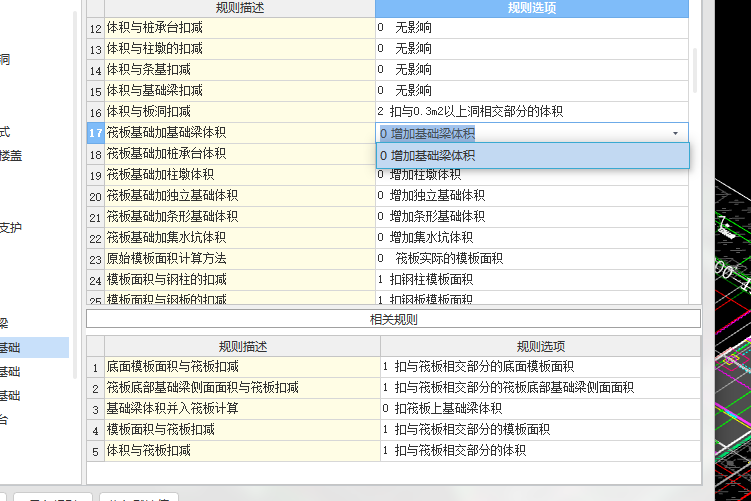751x501 pixels.
Task: Click option '扣与0.3m2以上洞相交部分的体积'
Action: 532,112
